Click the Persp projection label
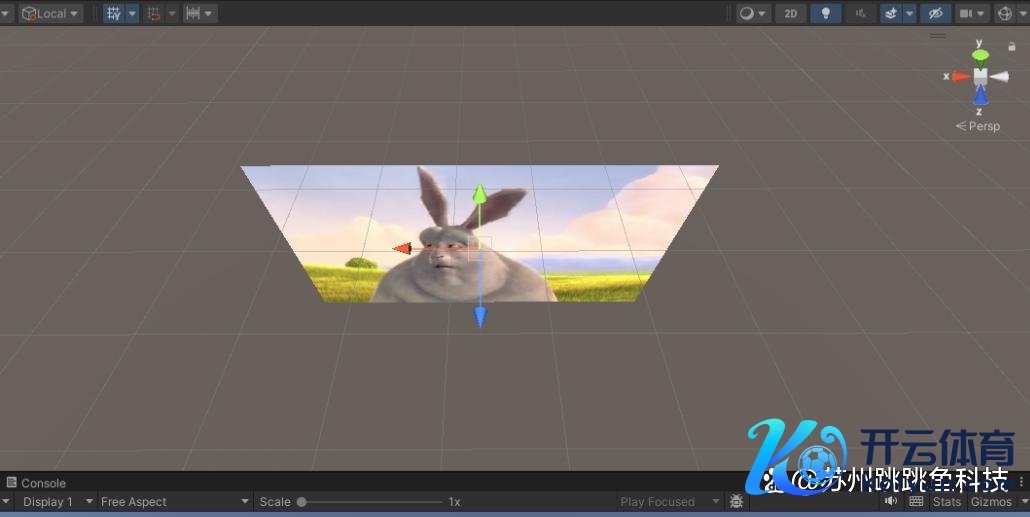The image size is (1030, 517). coord(980,126)
